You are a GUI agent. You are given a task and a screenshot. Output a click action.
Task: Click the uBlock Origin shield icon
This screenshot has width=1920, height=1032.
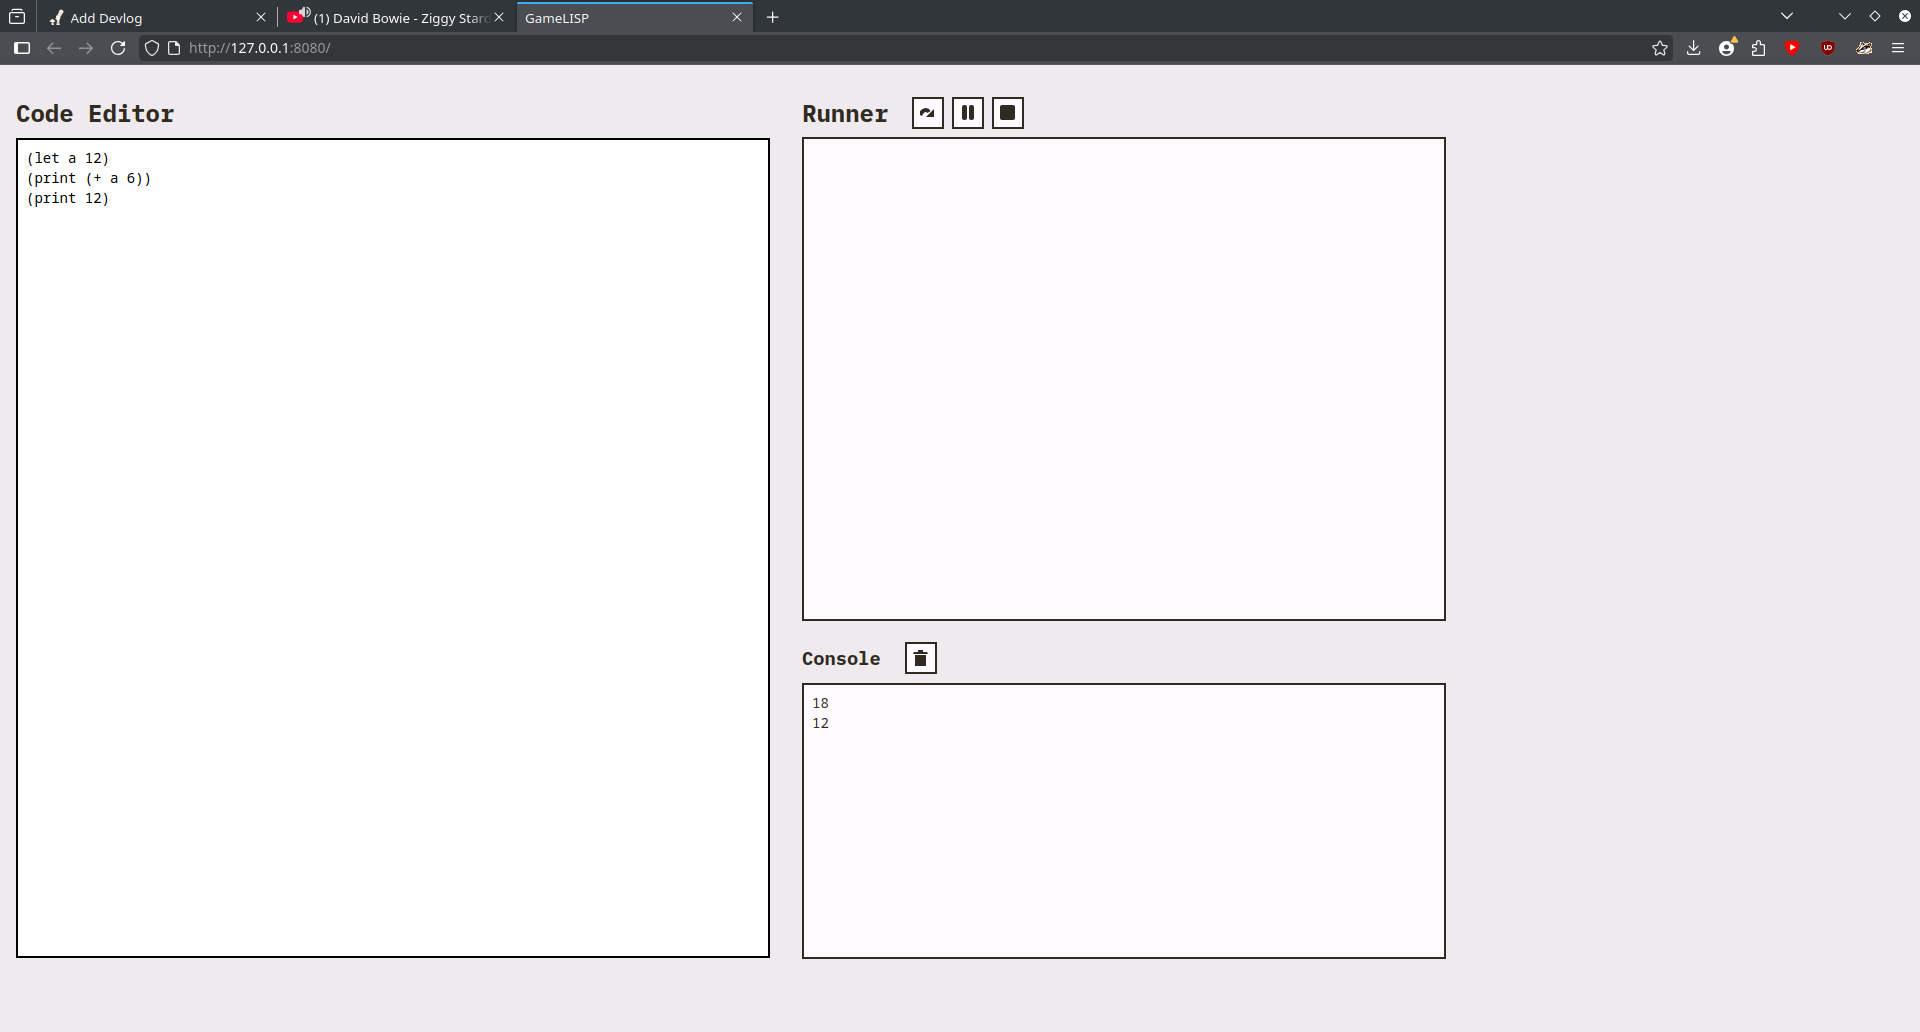pyautogui.click(x=1828, y=48)
